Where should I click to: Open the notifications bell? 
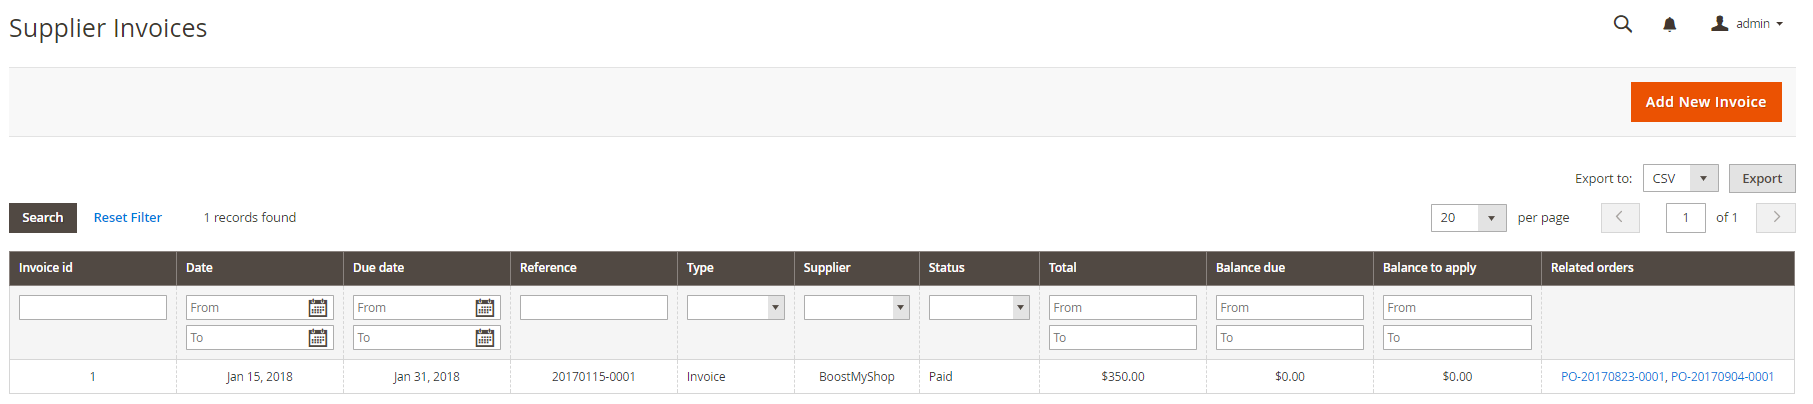click(x=1669, y=25)
